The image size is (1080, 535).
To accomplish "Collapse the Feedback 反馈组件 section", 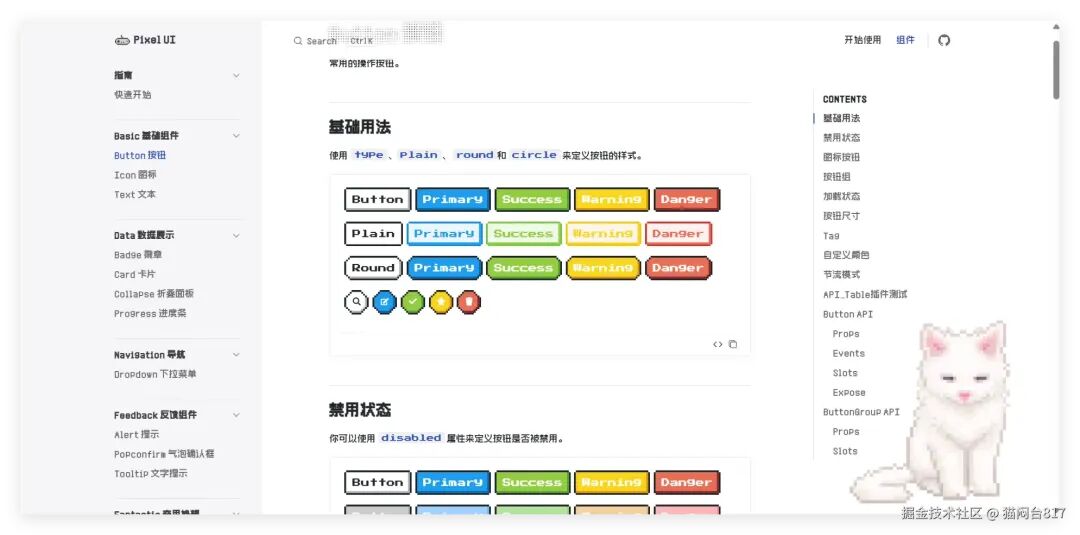I will click(236, 415).
